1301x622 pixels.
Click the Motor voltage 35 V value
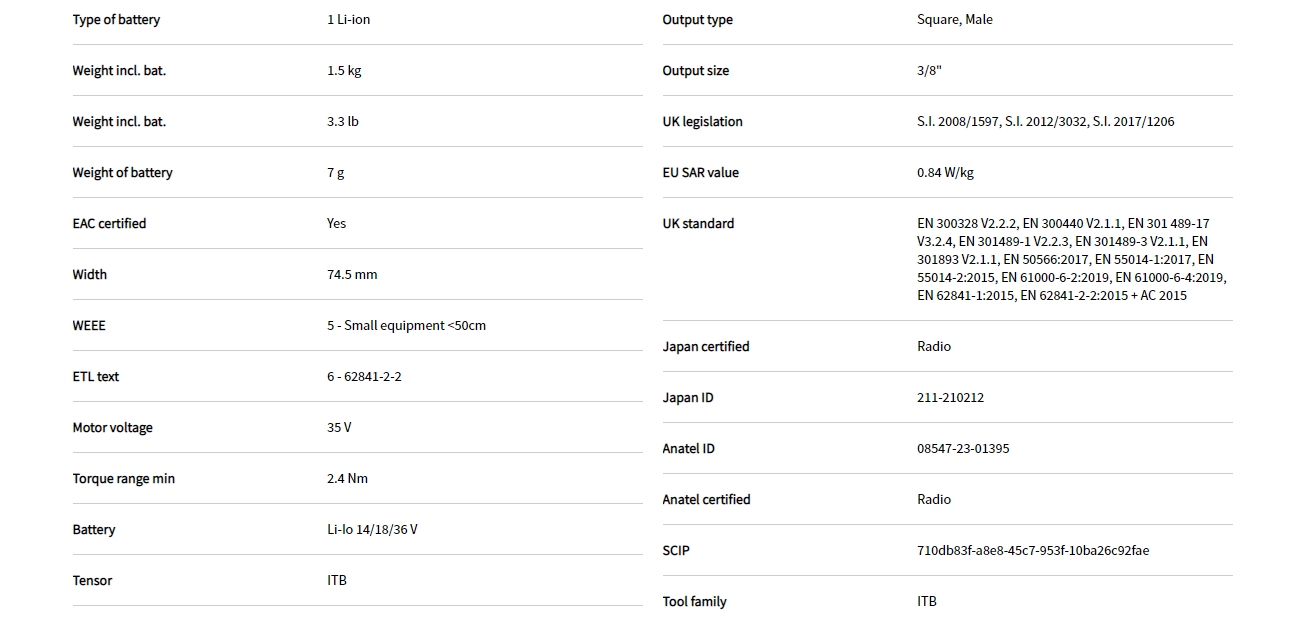(x=339, y=427)
